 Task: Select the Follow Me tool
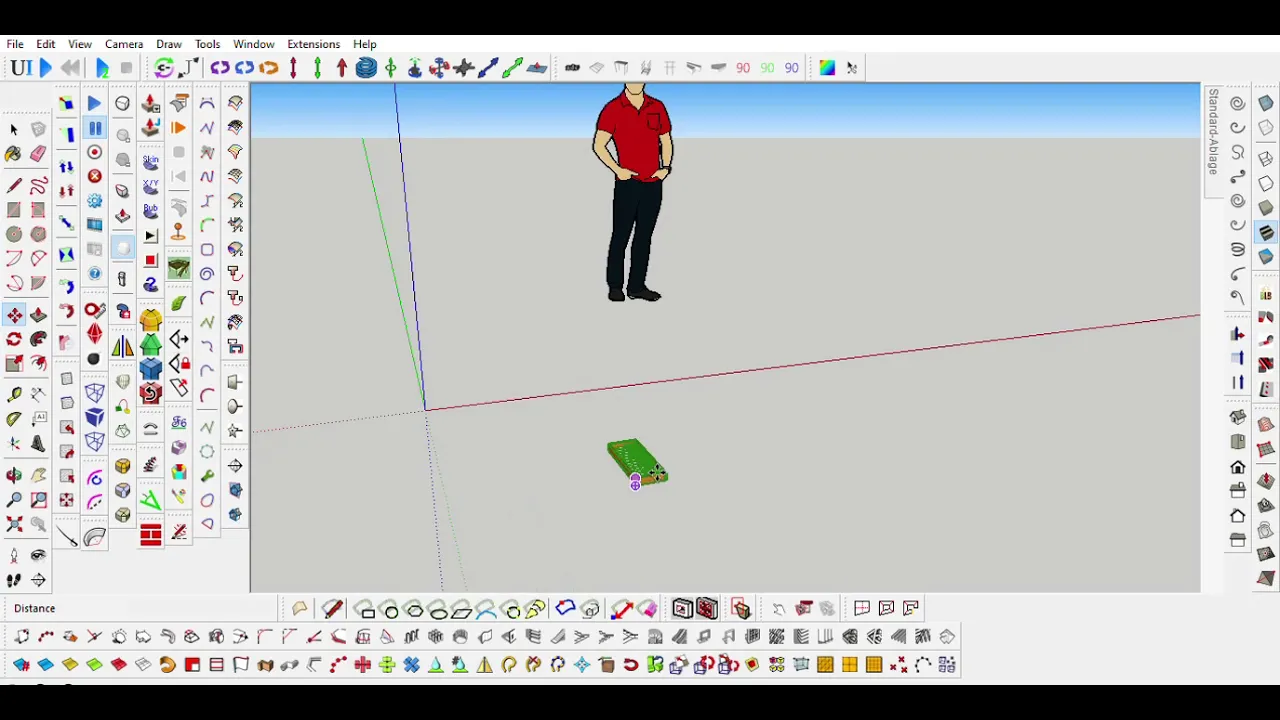point(38,339)
